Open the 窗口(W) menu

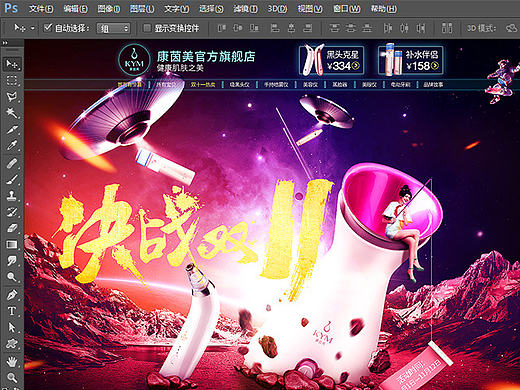tap(347, 8)
